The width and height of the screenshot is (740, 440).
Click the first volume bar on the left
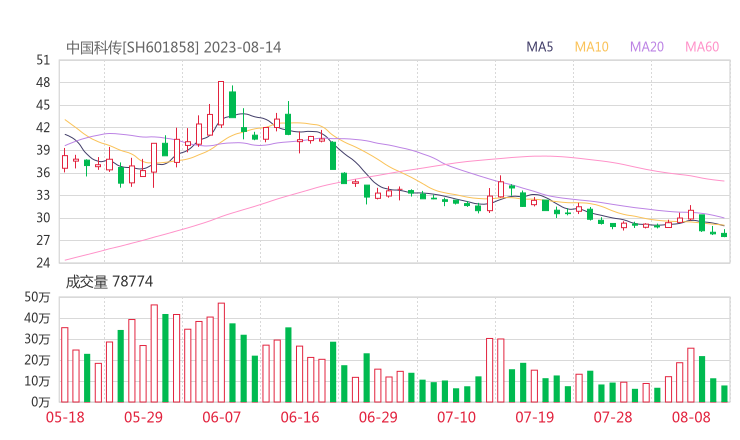click(65, 364)
